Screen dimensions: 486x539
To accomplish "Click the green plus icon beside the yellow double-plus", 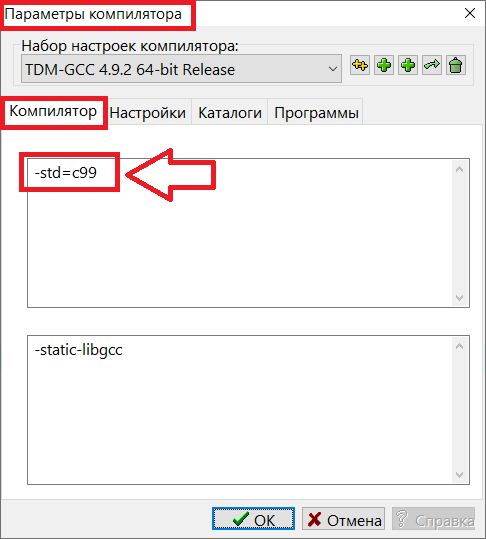I will (x=384, y=65).
